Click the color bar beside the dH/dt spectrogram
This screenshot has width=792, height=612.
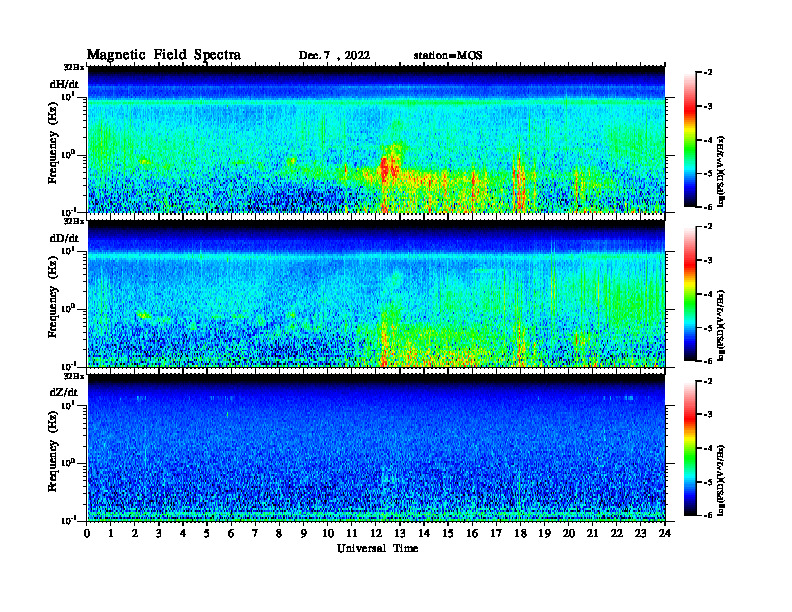(690, 140)
